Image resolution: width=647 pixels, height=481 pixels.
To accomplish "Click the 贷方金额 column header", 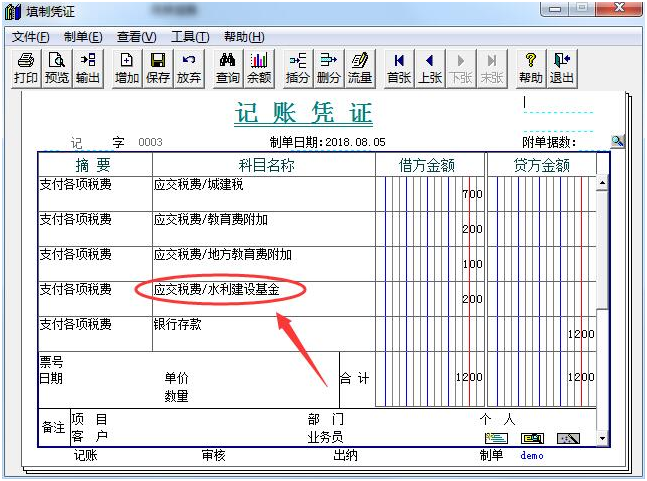I will point(542,165).
